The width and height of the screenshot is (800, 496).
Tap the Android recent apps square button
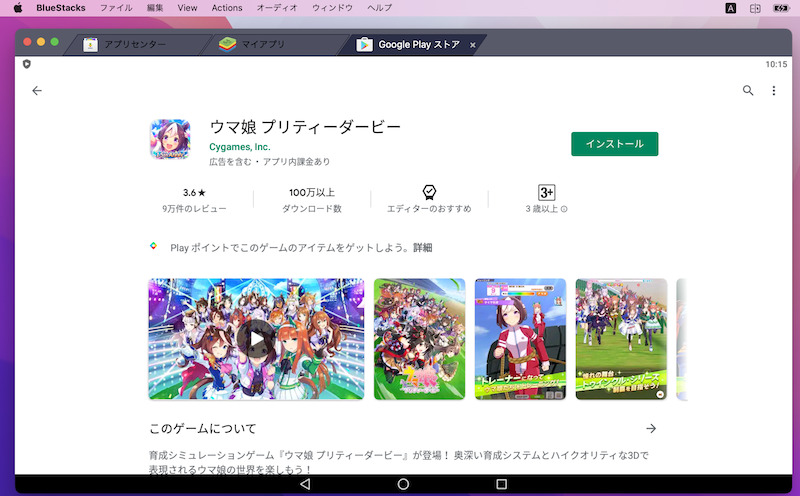[501, 484]
